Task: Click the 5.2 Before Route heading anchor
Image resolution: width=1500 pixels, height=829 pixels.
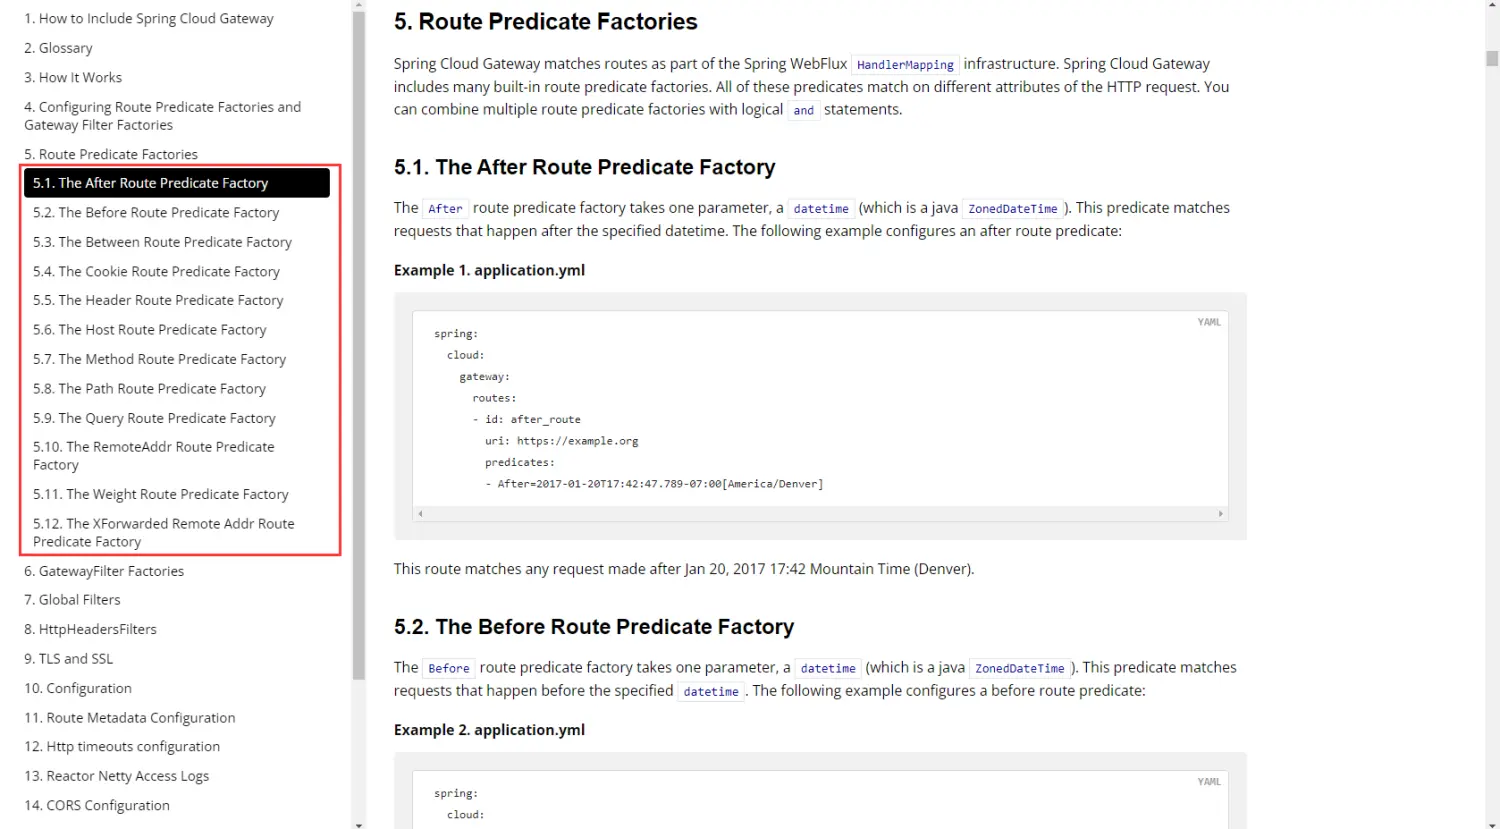Action: click(594, 627)
